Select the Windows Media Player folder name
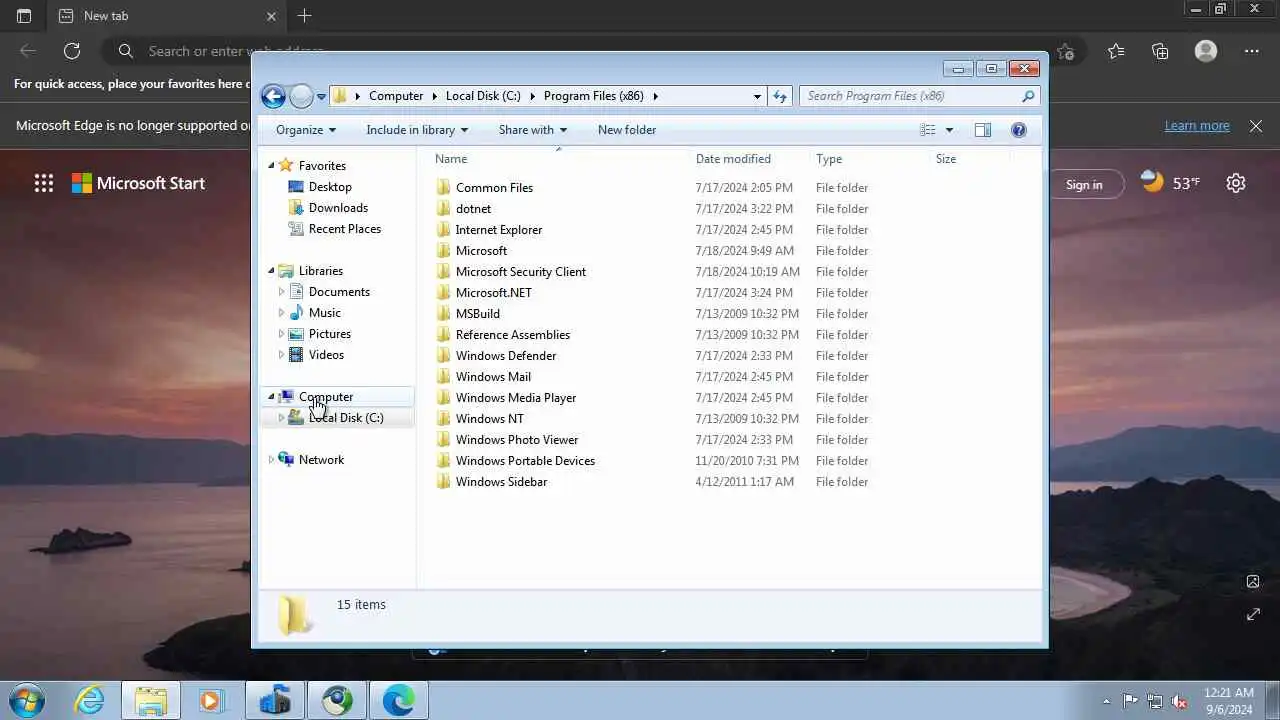The height and width of the screenshot is (720, 1280). point(516,398)
